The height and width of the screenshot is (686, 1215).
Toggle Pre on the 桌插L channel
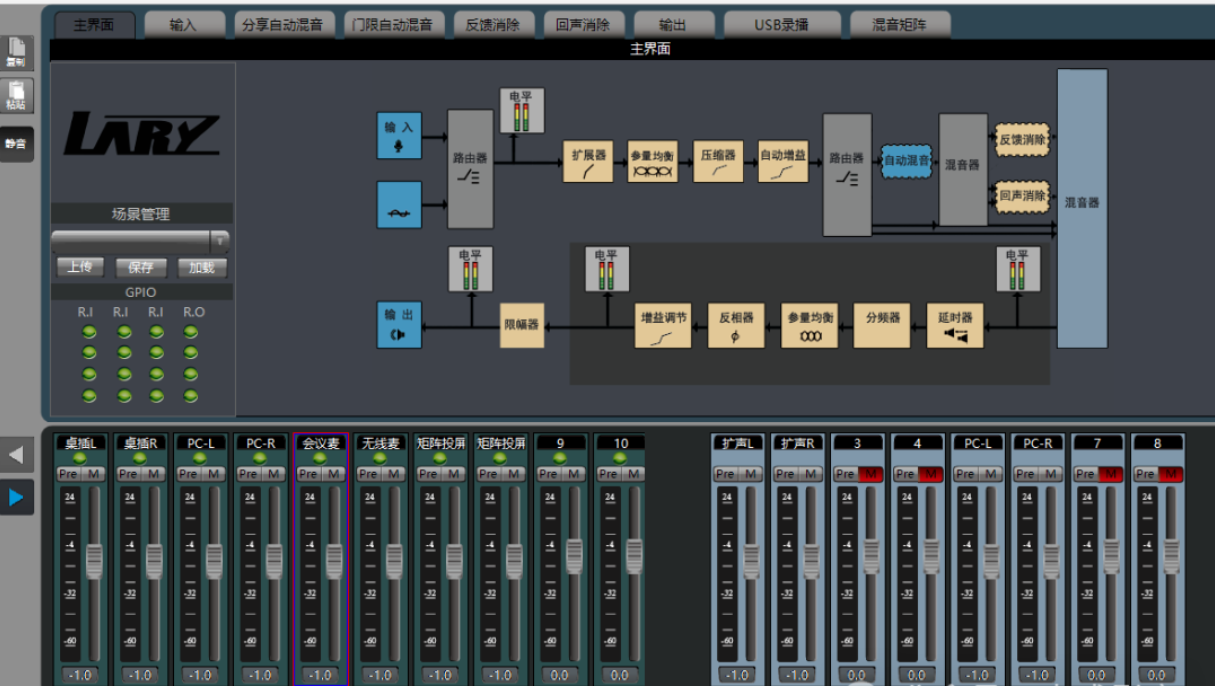pos(68,474)
